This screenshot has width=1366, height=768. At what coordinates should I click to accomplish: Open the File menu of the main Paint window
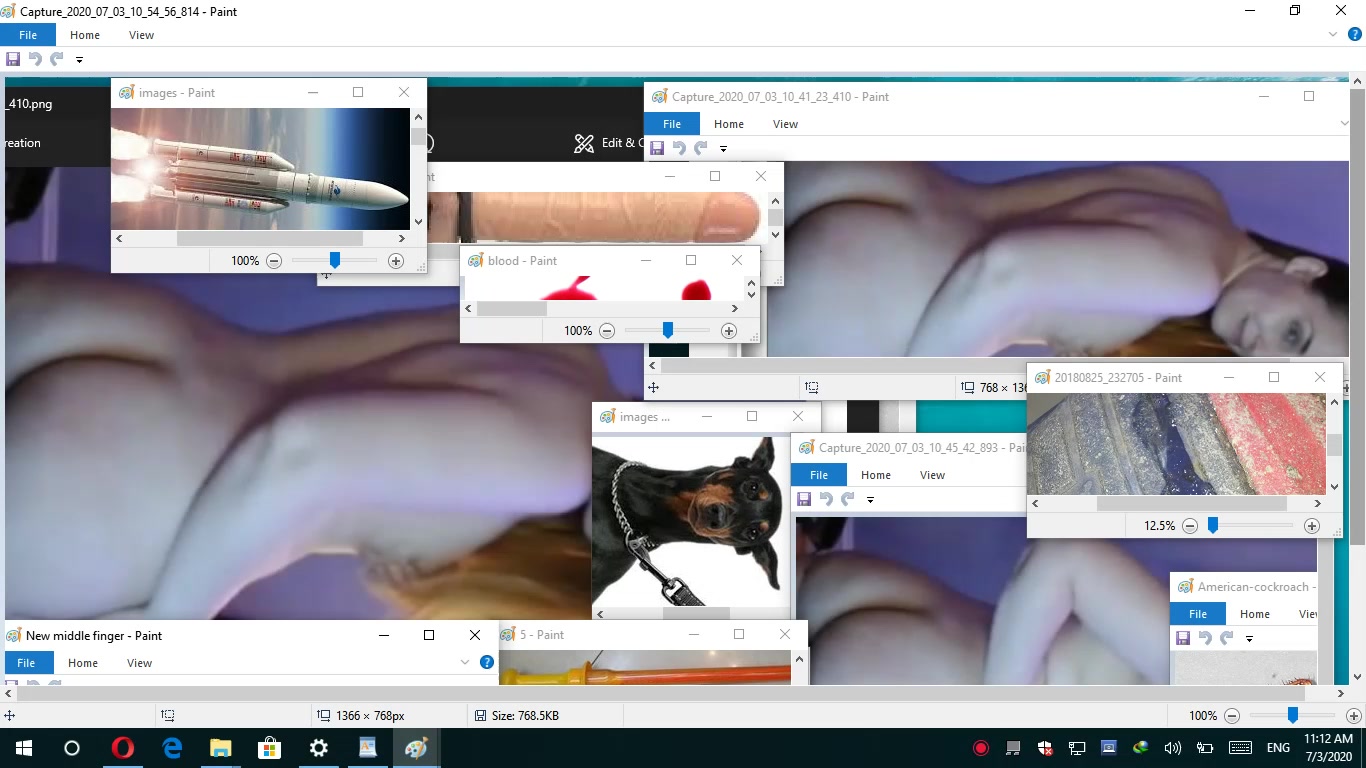click(28, 35)
